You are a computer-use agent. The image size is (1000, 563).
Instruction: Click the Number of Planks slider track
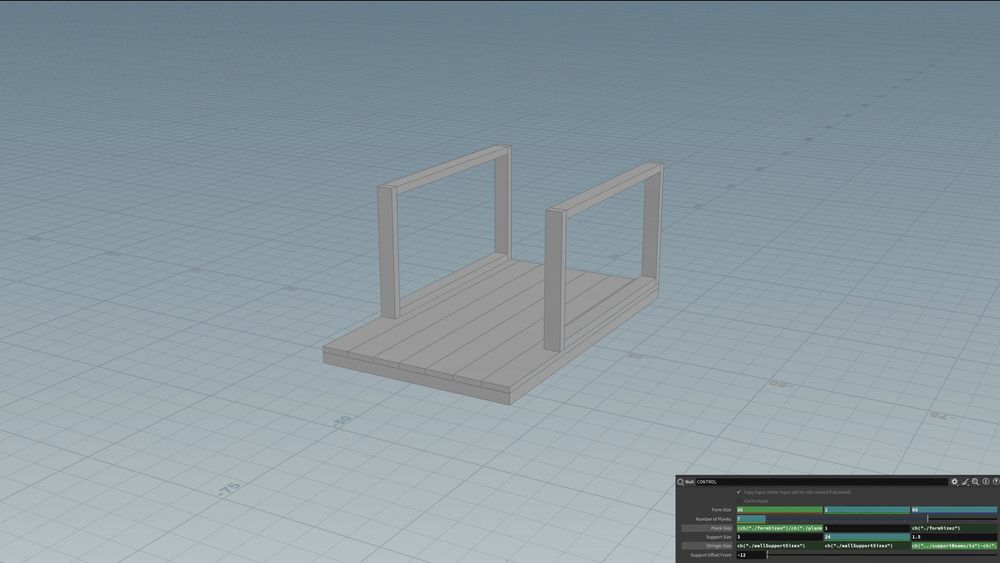point(882,519)
